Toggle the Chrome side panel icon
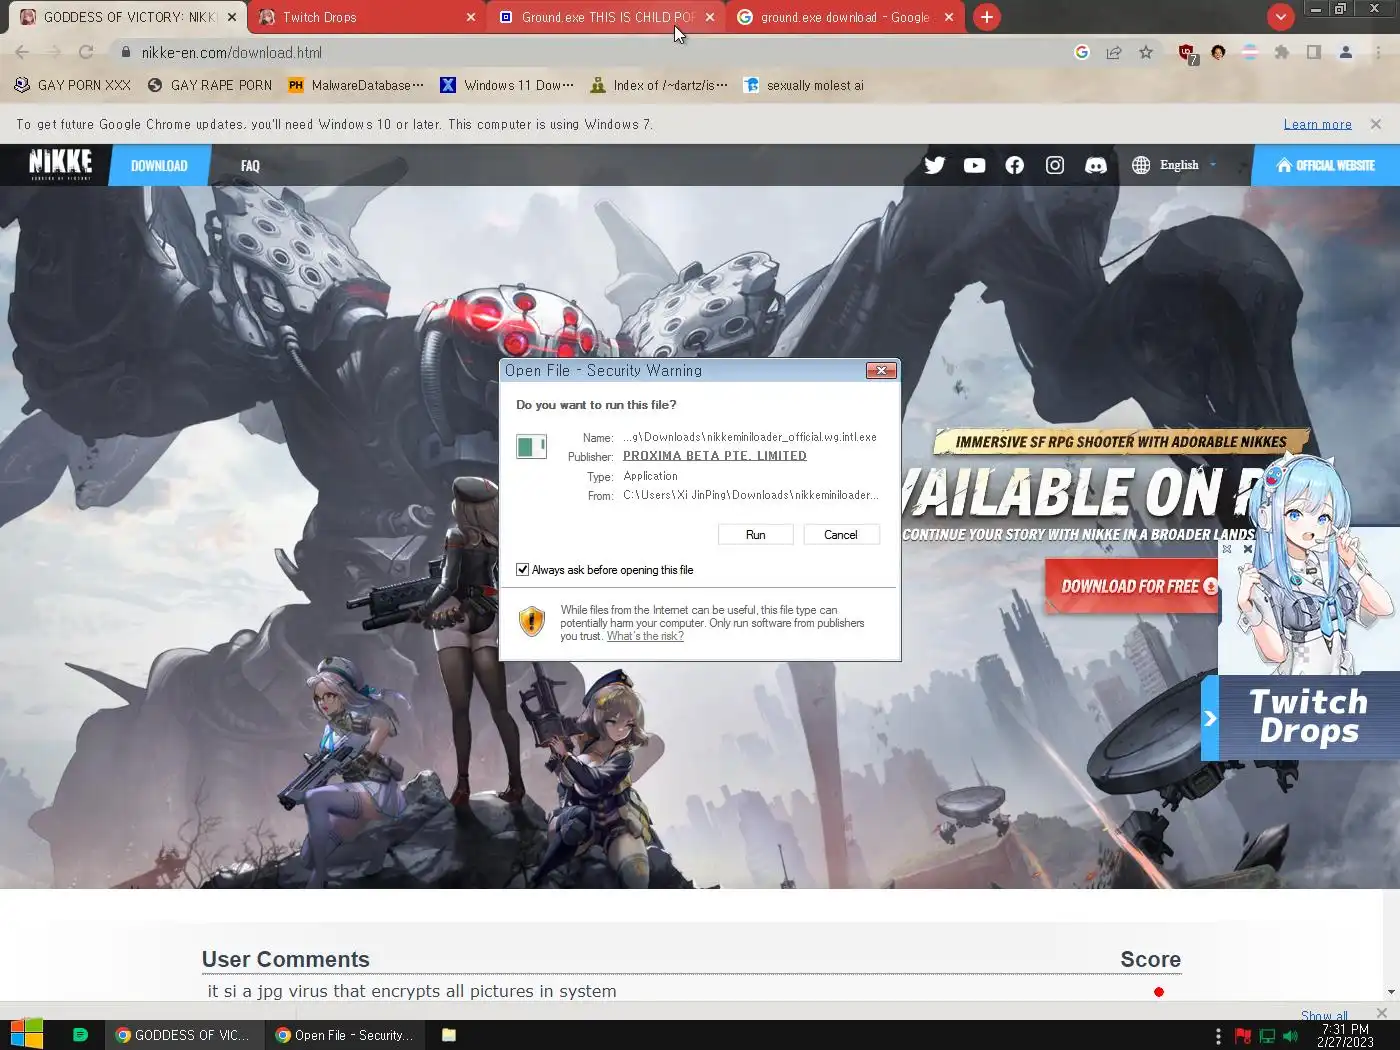 [1314, 52]
